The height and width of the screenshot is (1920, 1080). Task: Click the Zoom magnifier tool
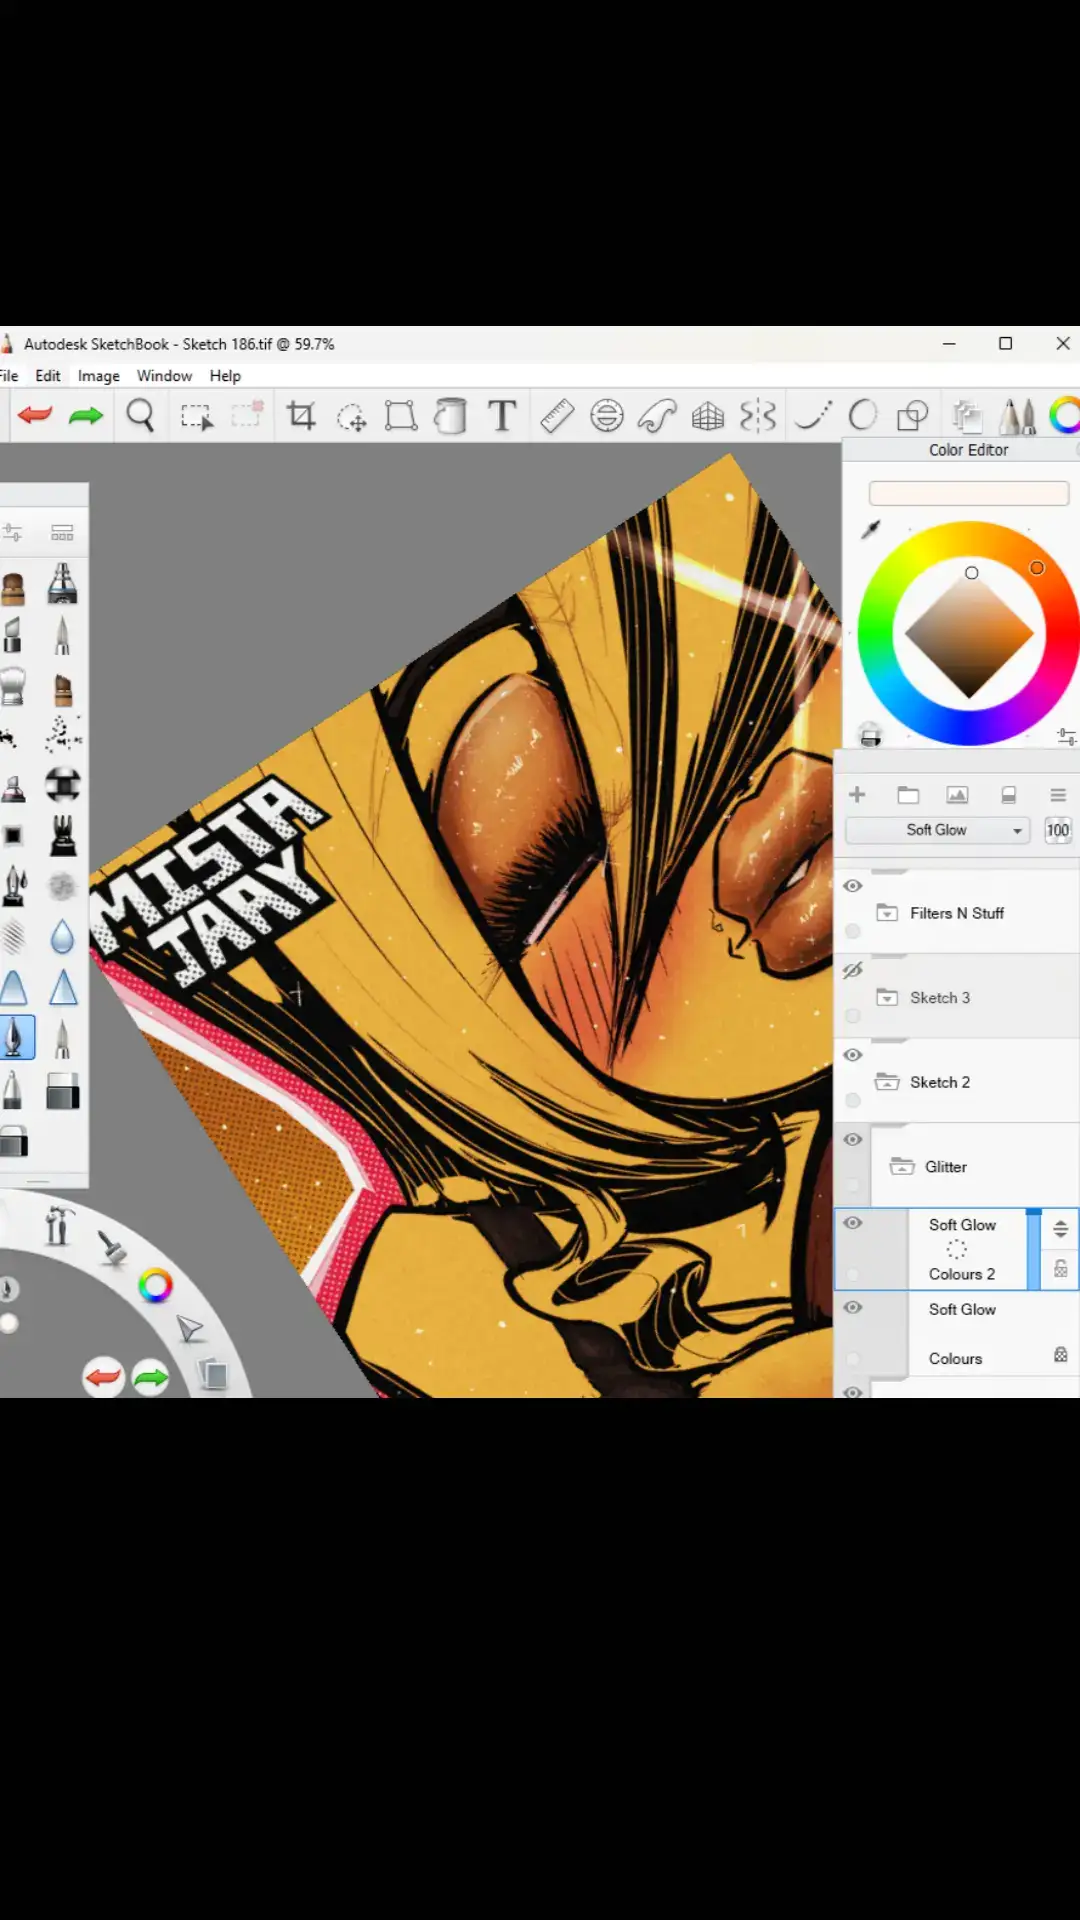click(141, 415)
